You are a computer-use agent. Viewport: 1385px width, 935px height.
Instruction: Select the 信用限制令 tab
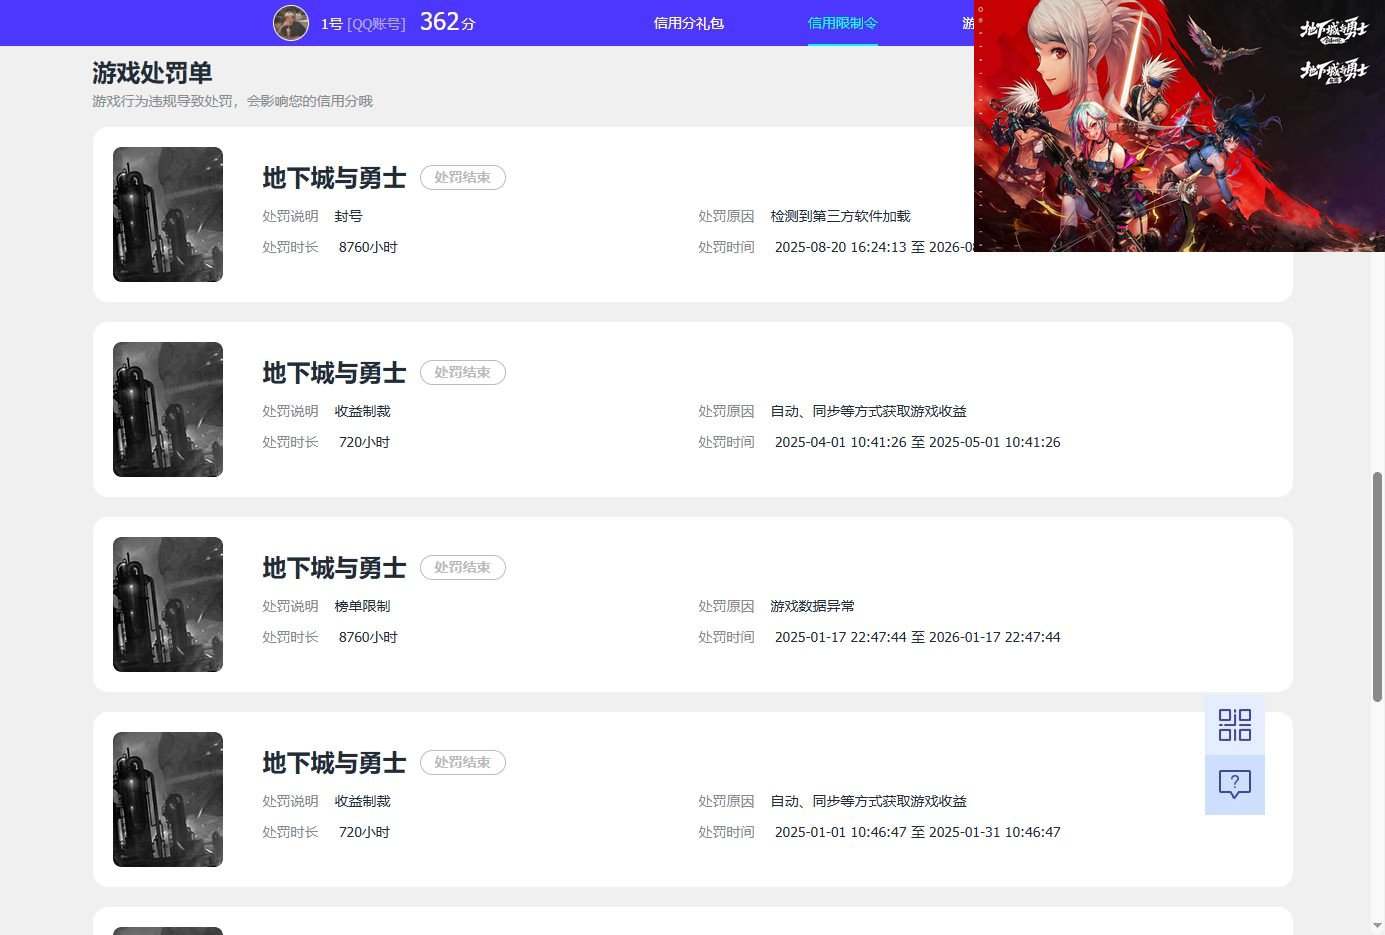click(x=843, y=23)
